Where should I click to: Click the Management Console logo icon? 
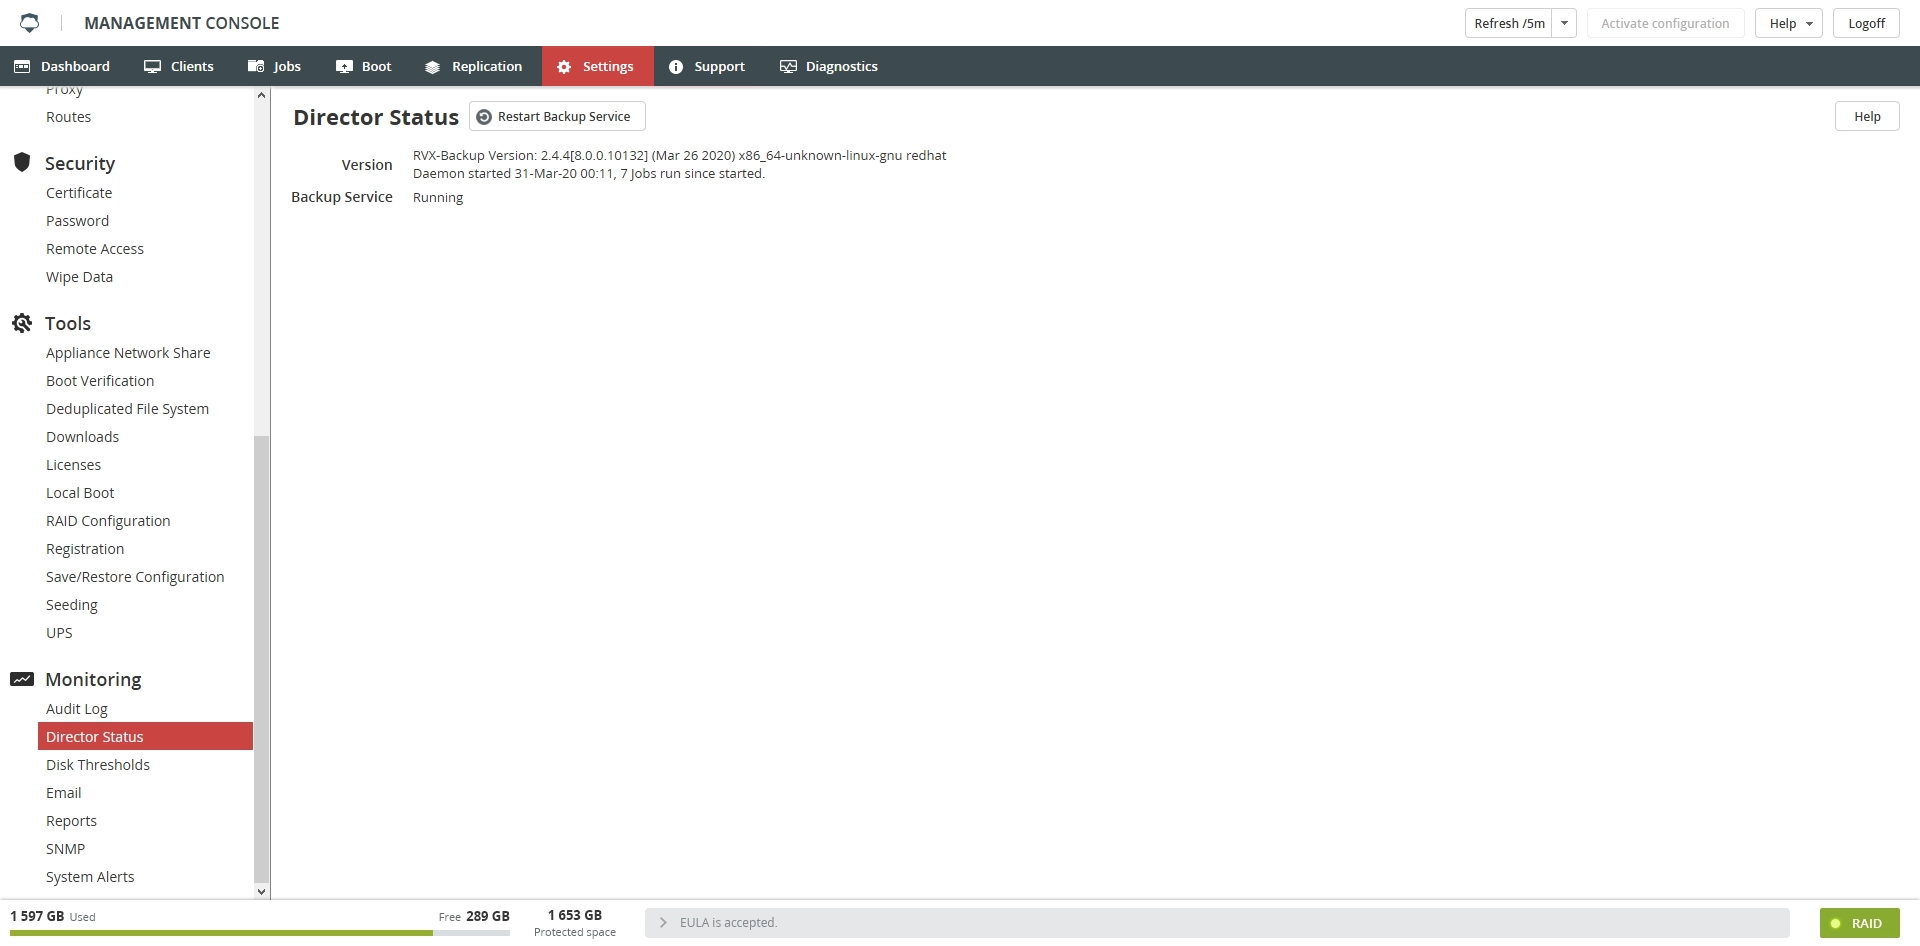(30, 22)
